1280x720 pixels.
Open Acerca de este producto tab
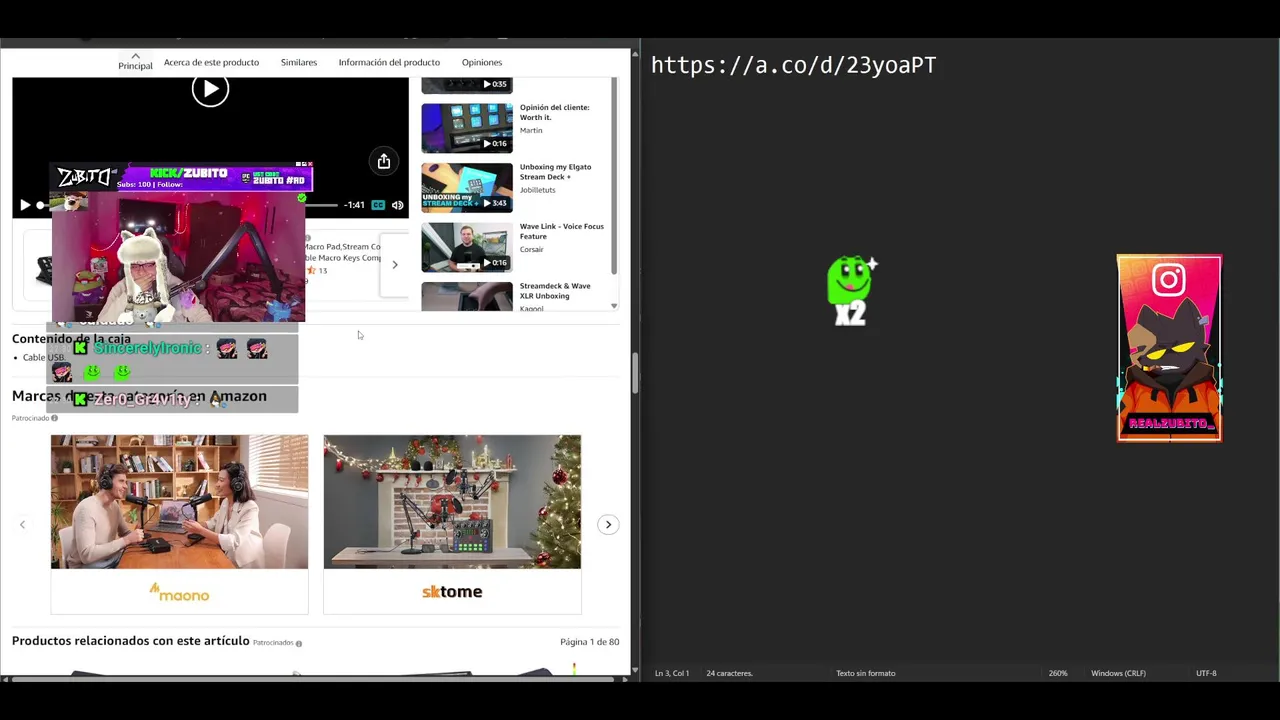(211, 62)
